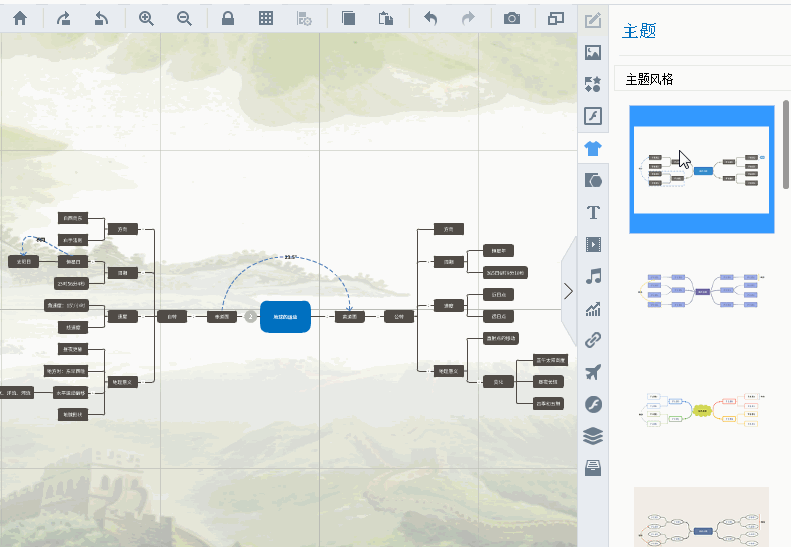Screen dimensions: 791x547
Task: Select the 四季和五带 node
Action: pyautogui.click(x=548, y=404)
